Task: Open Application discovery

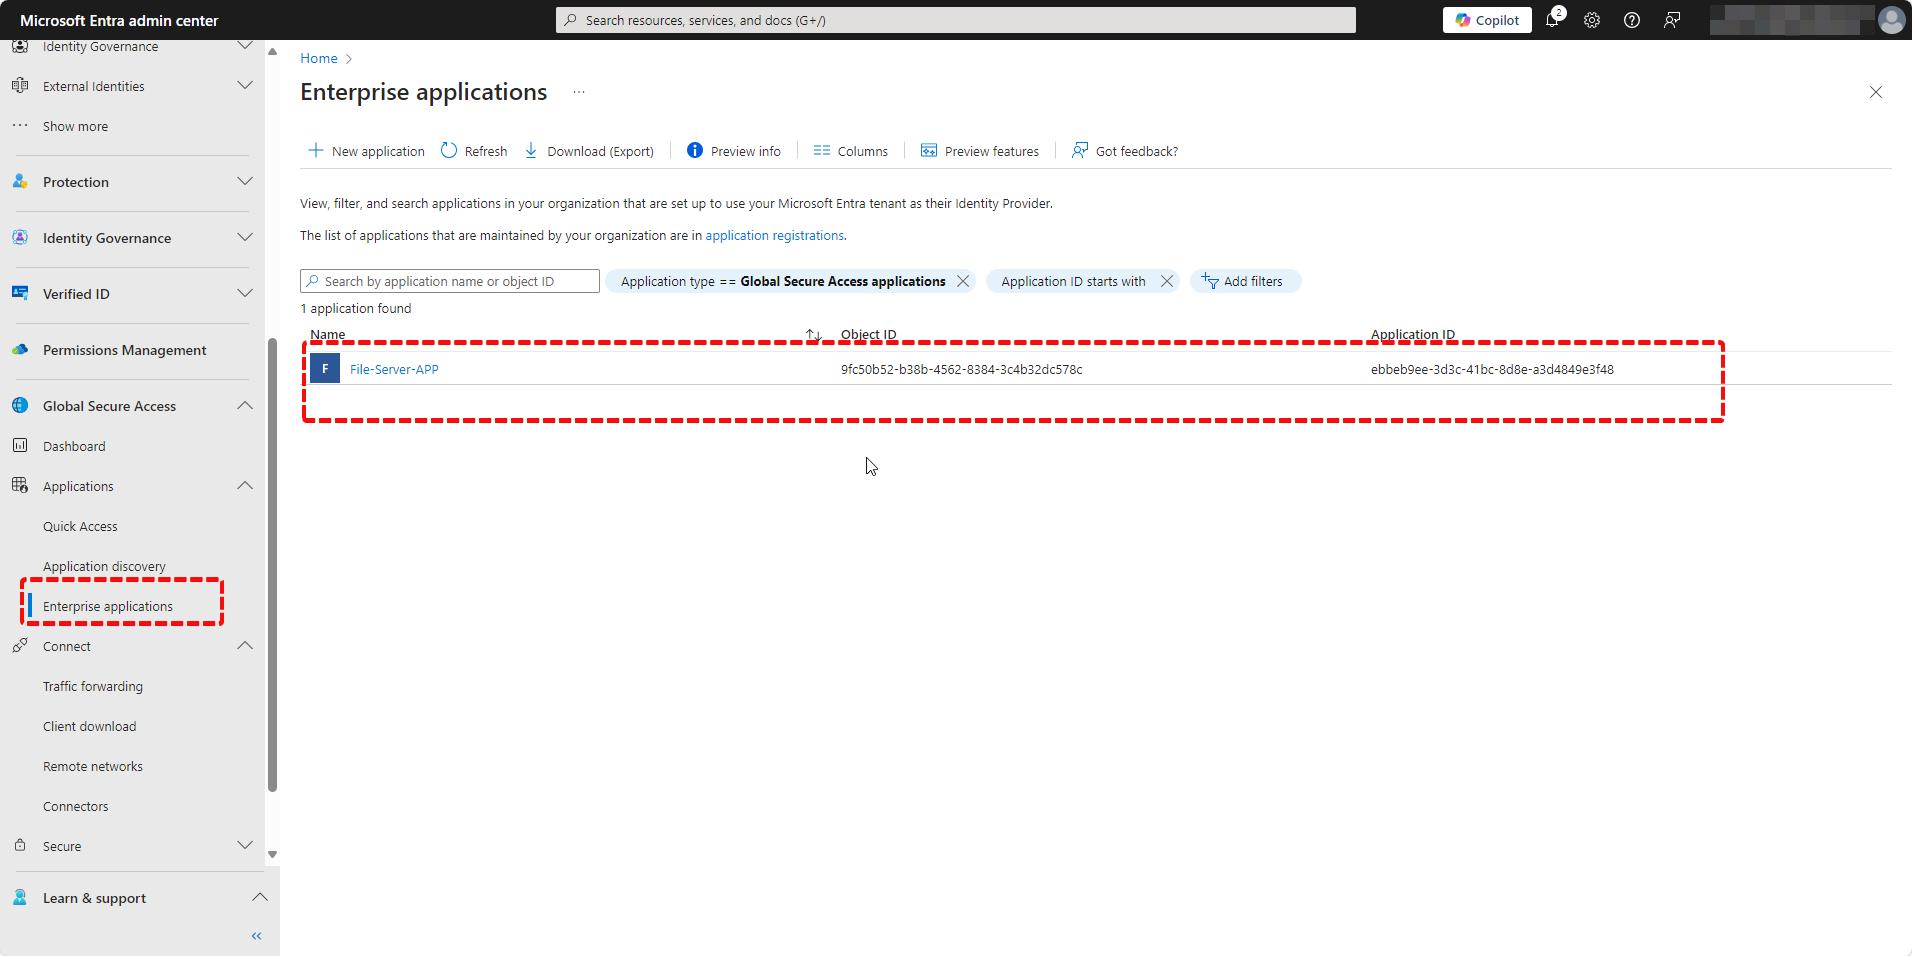Action: (x=104, y=566)
